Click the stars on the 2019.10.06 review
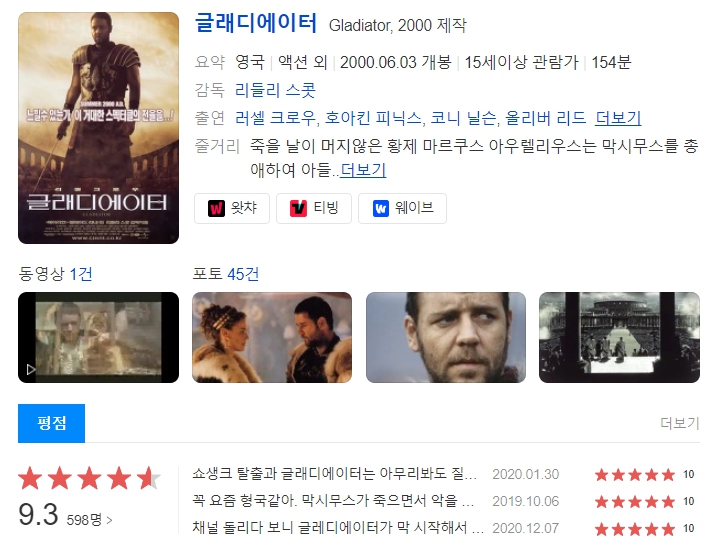 tap(635, 501)
